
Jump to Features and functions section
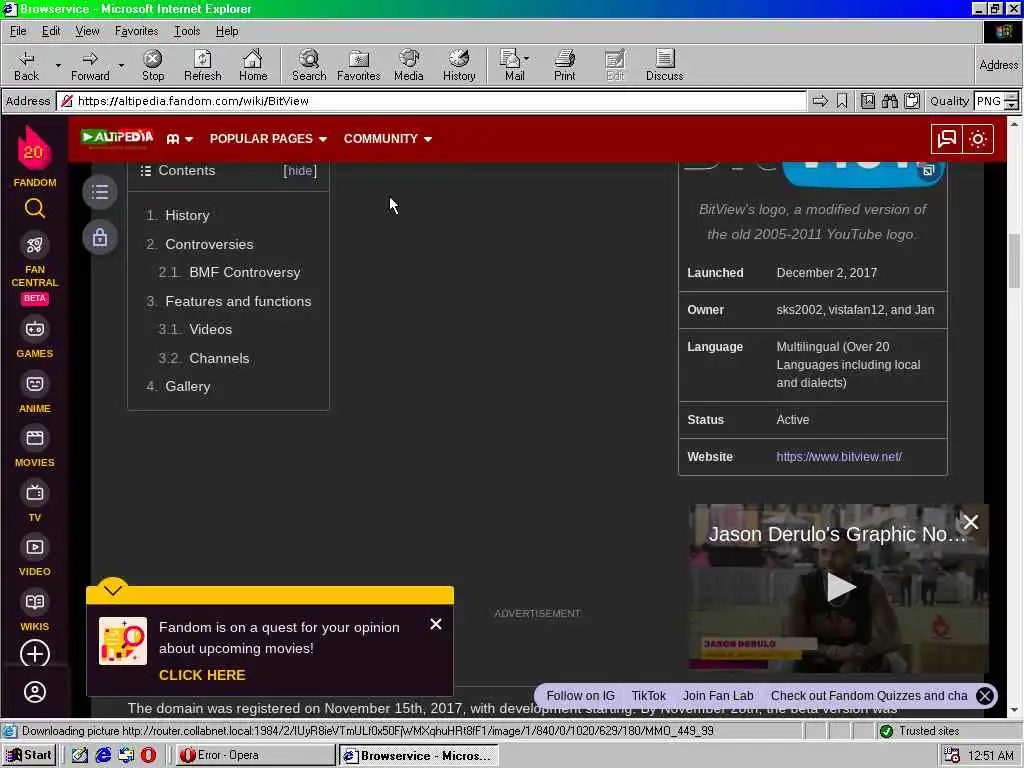click(x=238, y=301)
